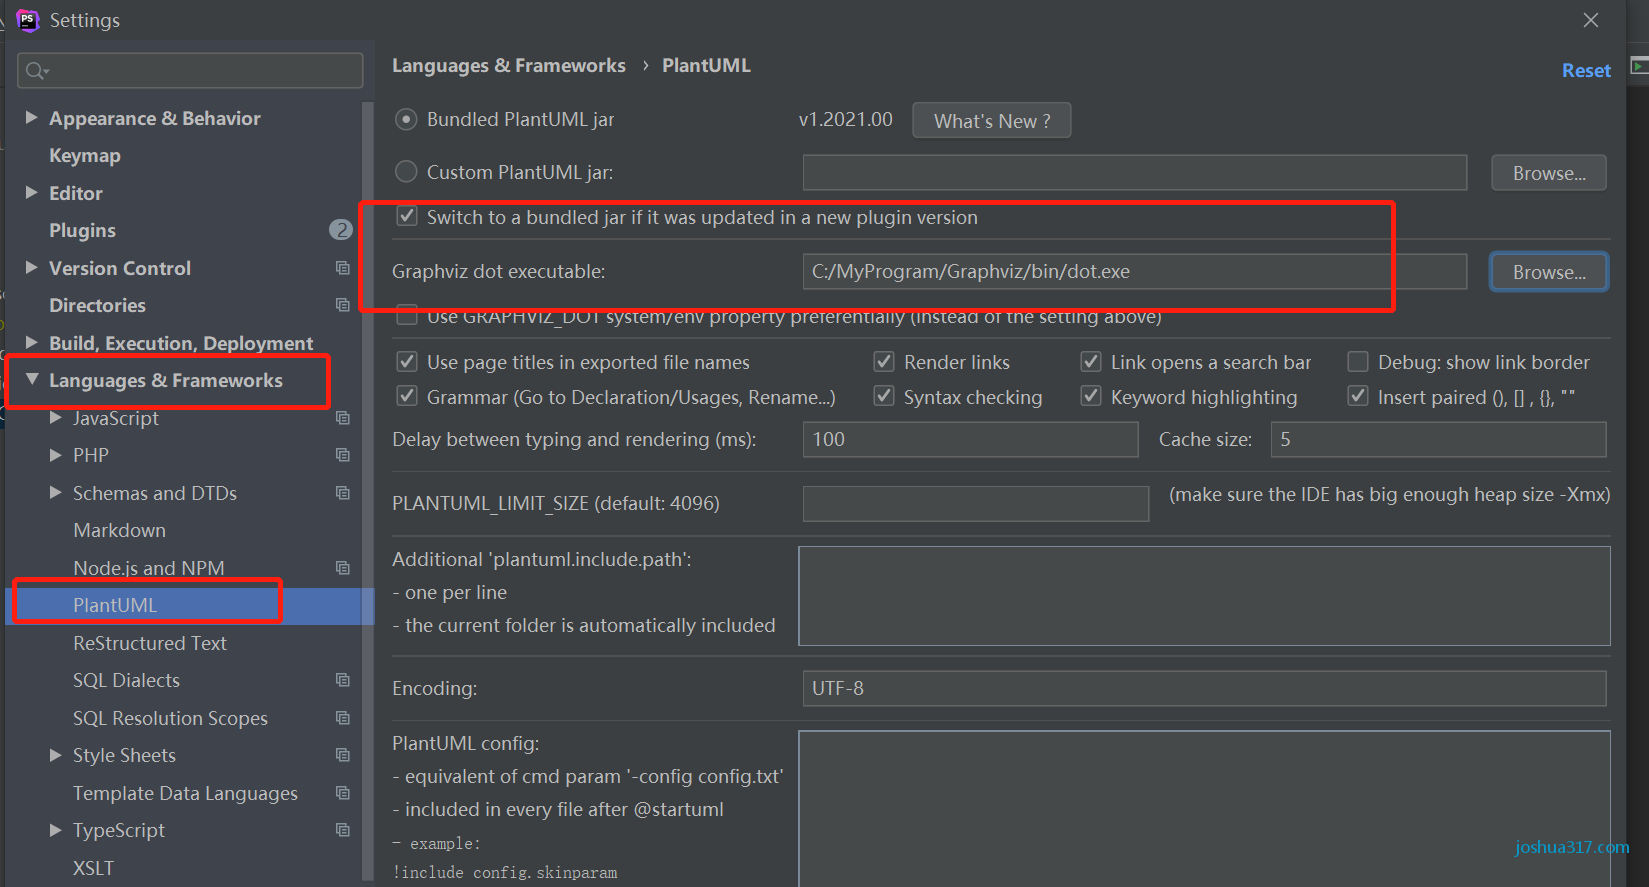Click the PhpStorm logo in title bar
1649x887 pixels.
click(x=27, y=20)
